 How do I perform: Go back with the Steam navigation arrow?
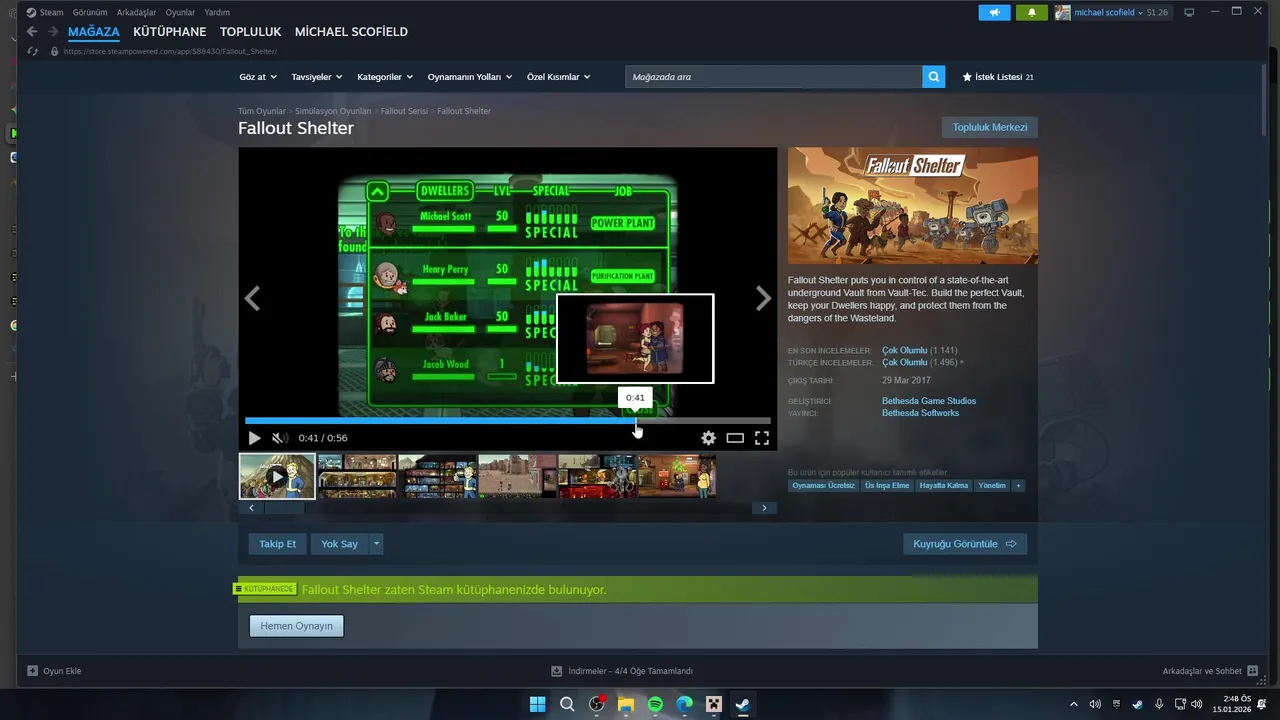tap(32, 32)
